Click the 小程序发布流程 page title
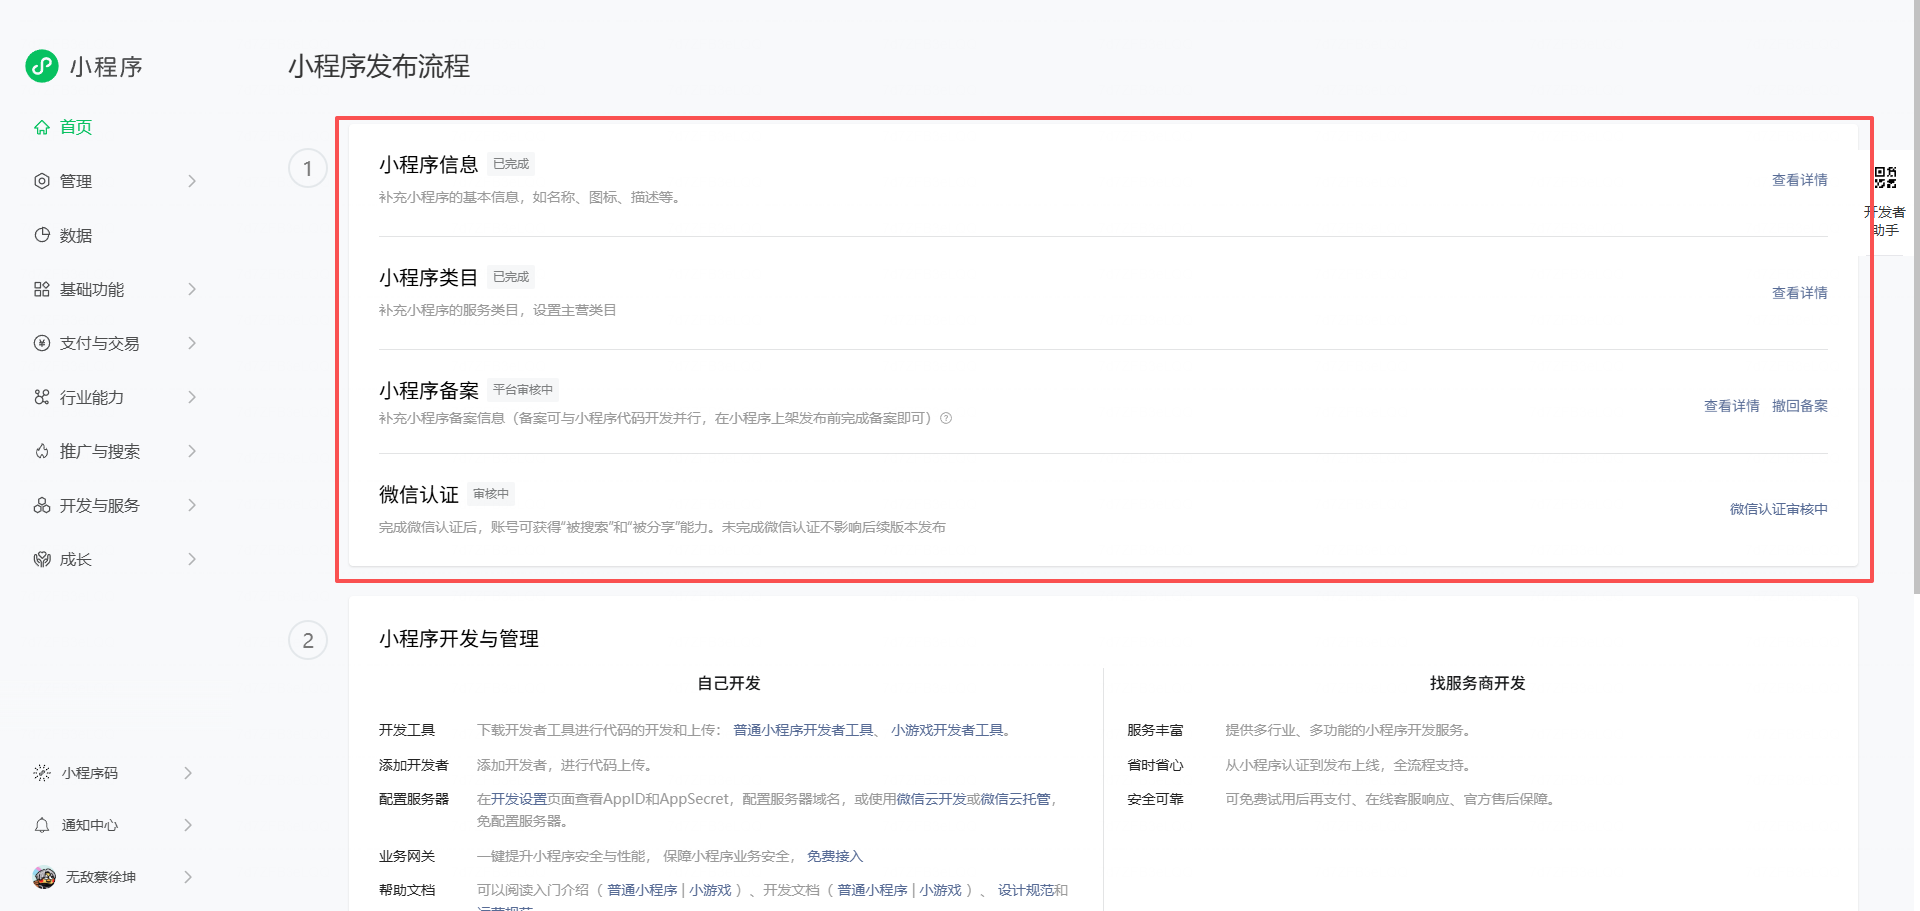The height and width of the screenshot is (911, 1920). (379, 66)
